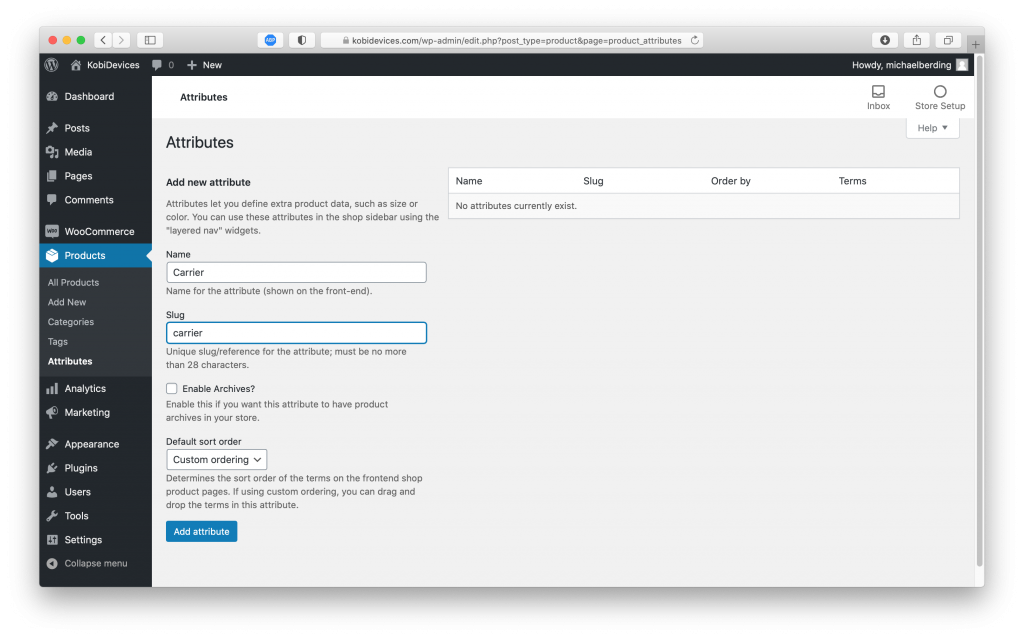1024x639 pixels.
Task: Click the WordPress logo icon
Action: (x=52, y=65)
